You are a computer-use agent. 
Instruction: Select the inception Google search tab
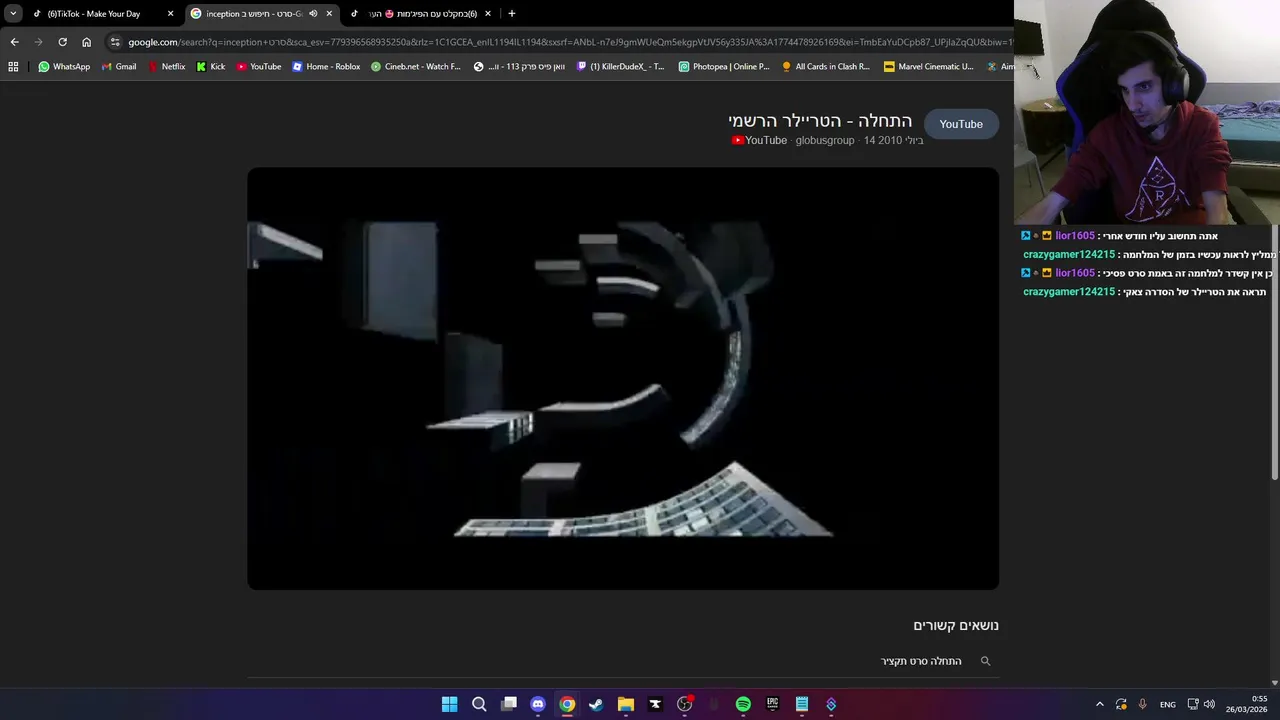254,14
